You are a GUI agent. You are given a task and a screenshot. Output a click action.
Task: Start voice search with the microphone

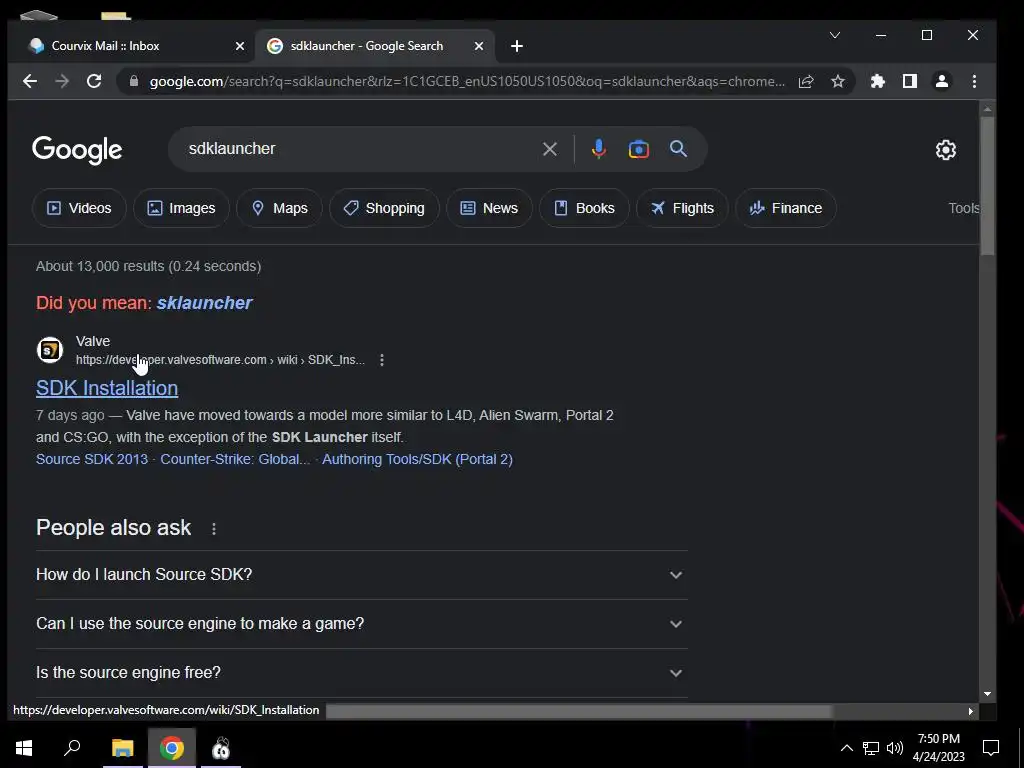click(x=598, y=149)
